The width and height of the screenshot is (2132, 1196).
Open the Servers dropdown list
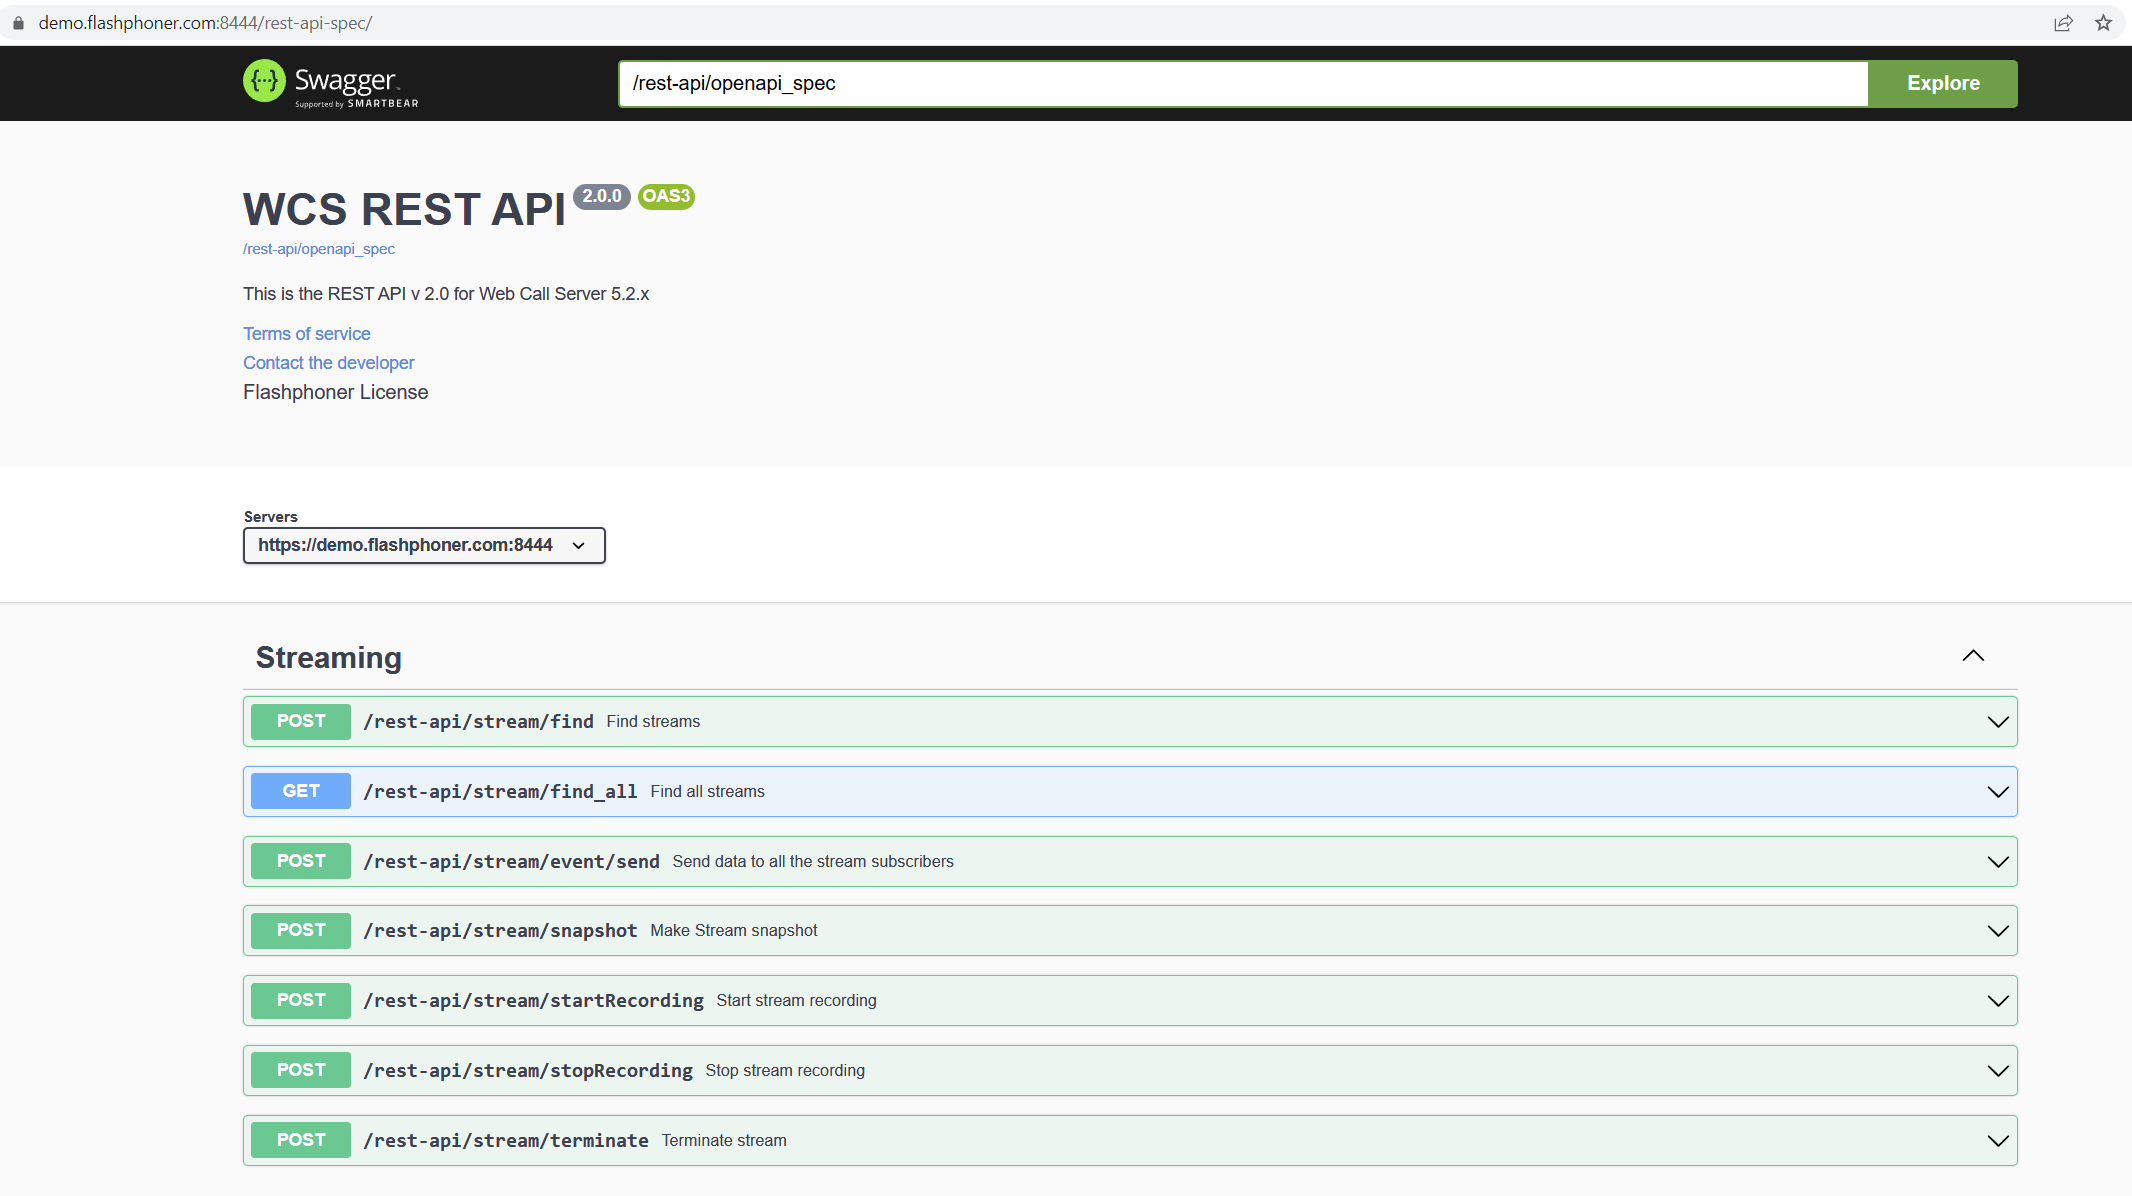424,545
